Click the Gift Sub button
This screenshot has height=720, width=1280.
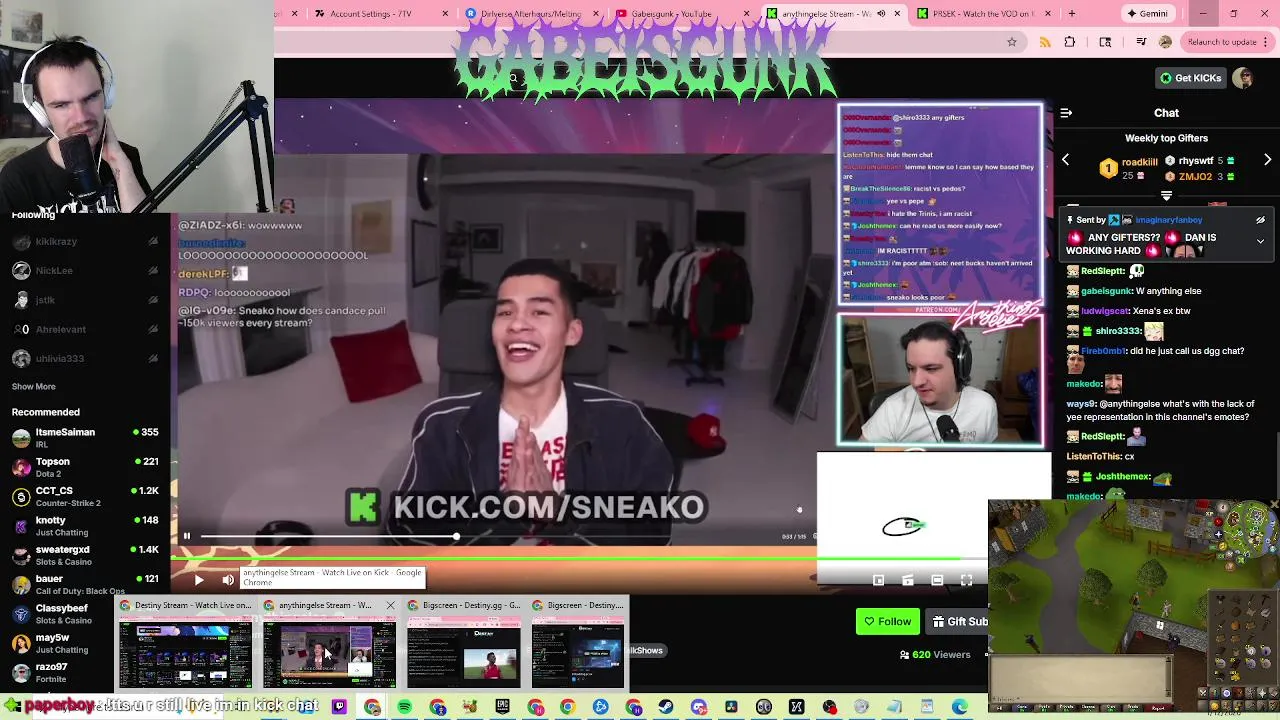coord(959,621)
